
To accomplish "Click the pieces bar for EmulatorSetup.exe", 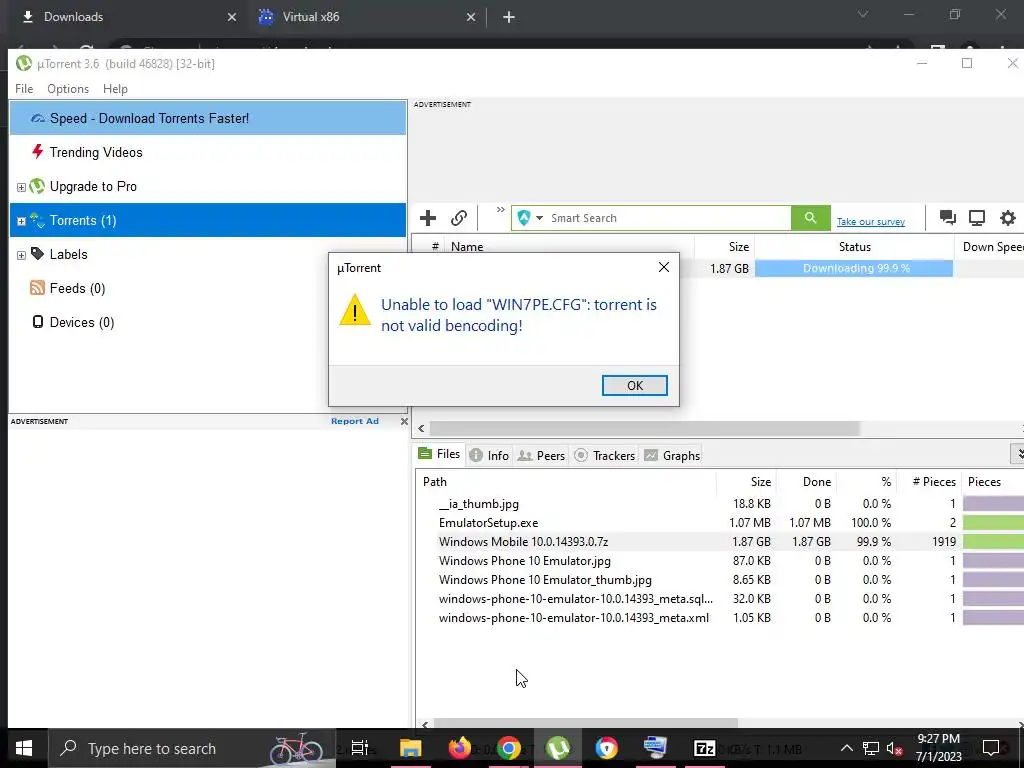I will [993, 522].
